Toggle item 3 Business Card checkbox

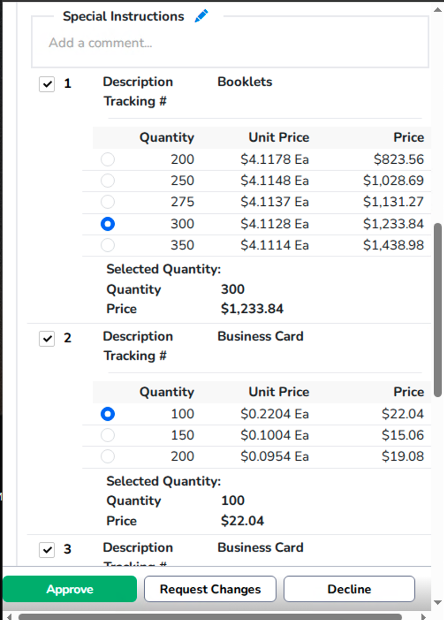click(47, 550)
